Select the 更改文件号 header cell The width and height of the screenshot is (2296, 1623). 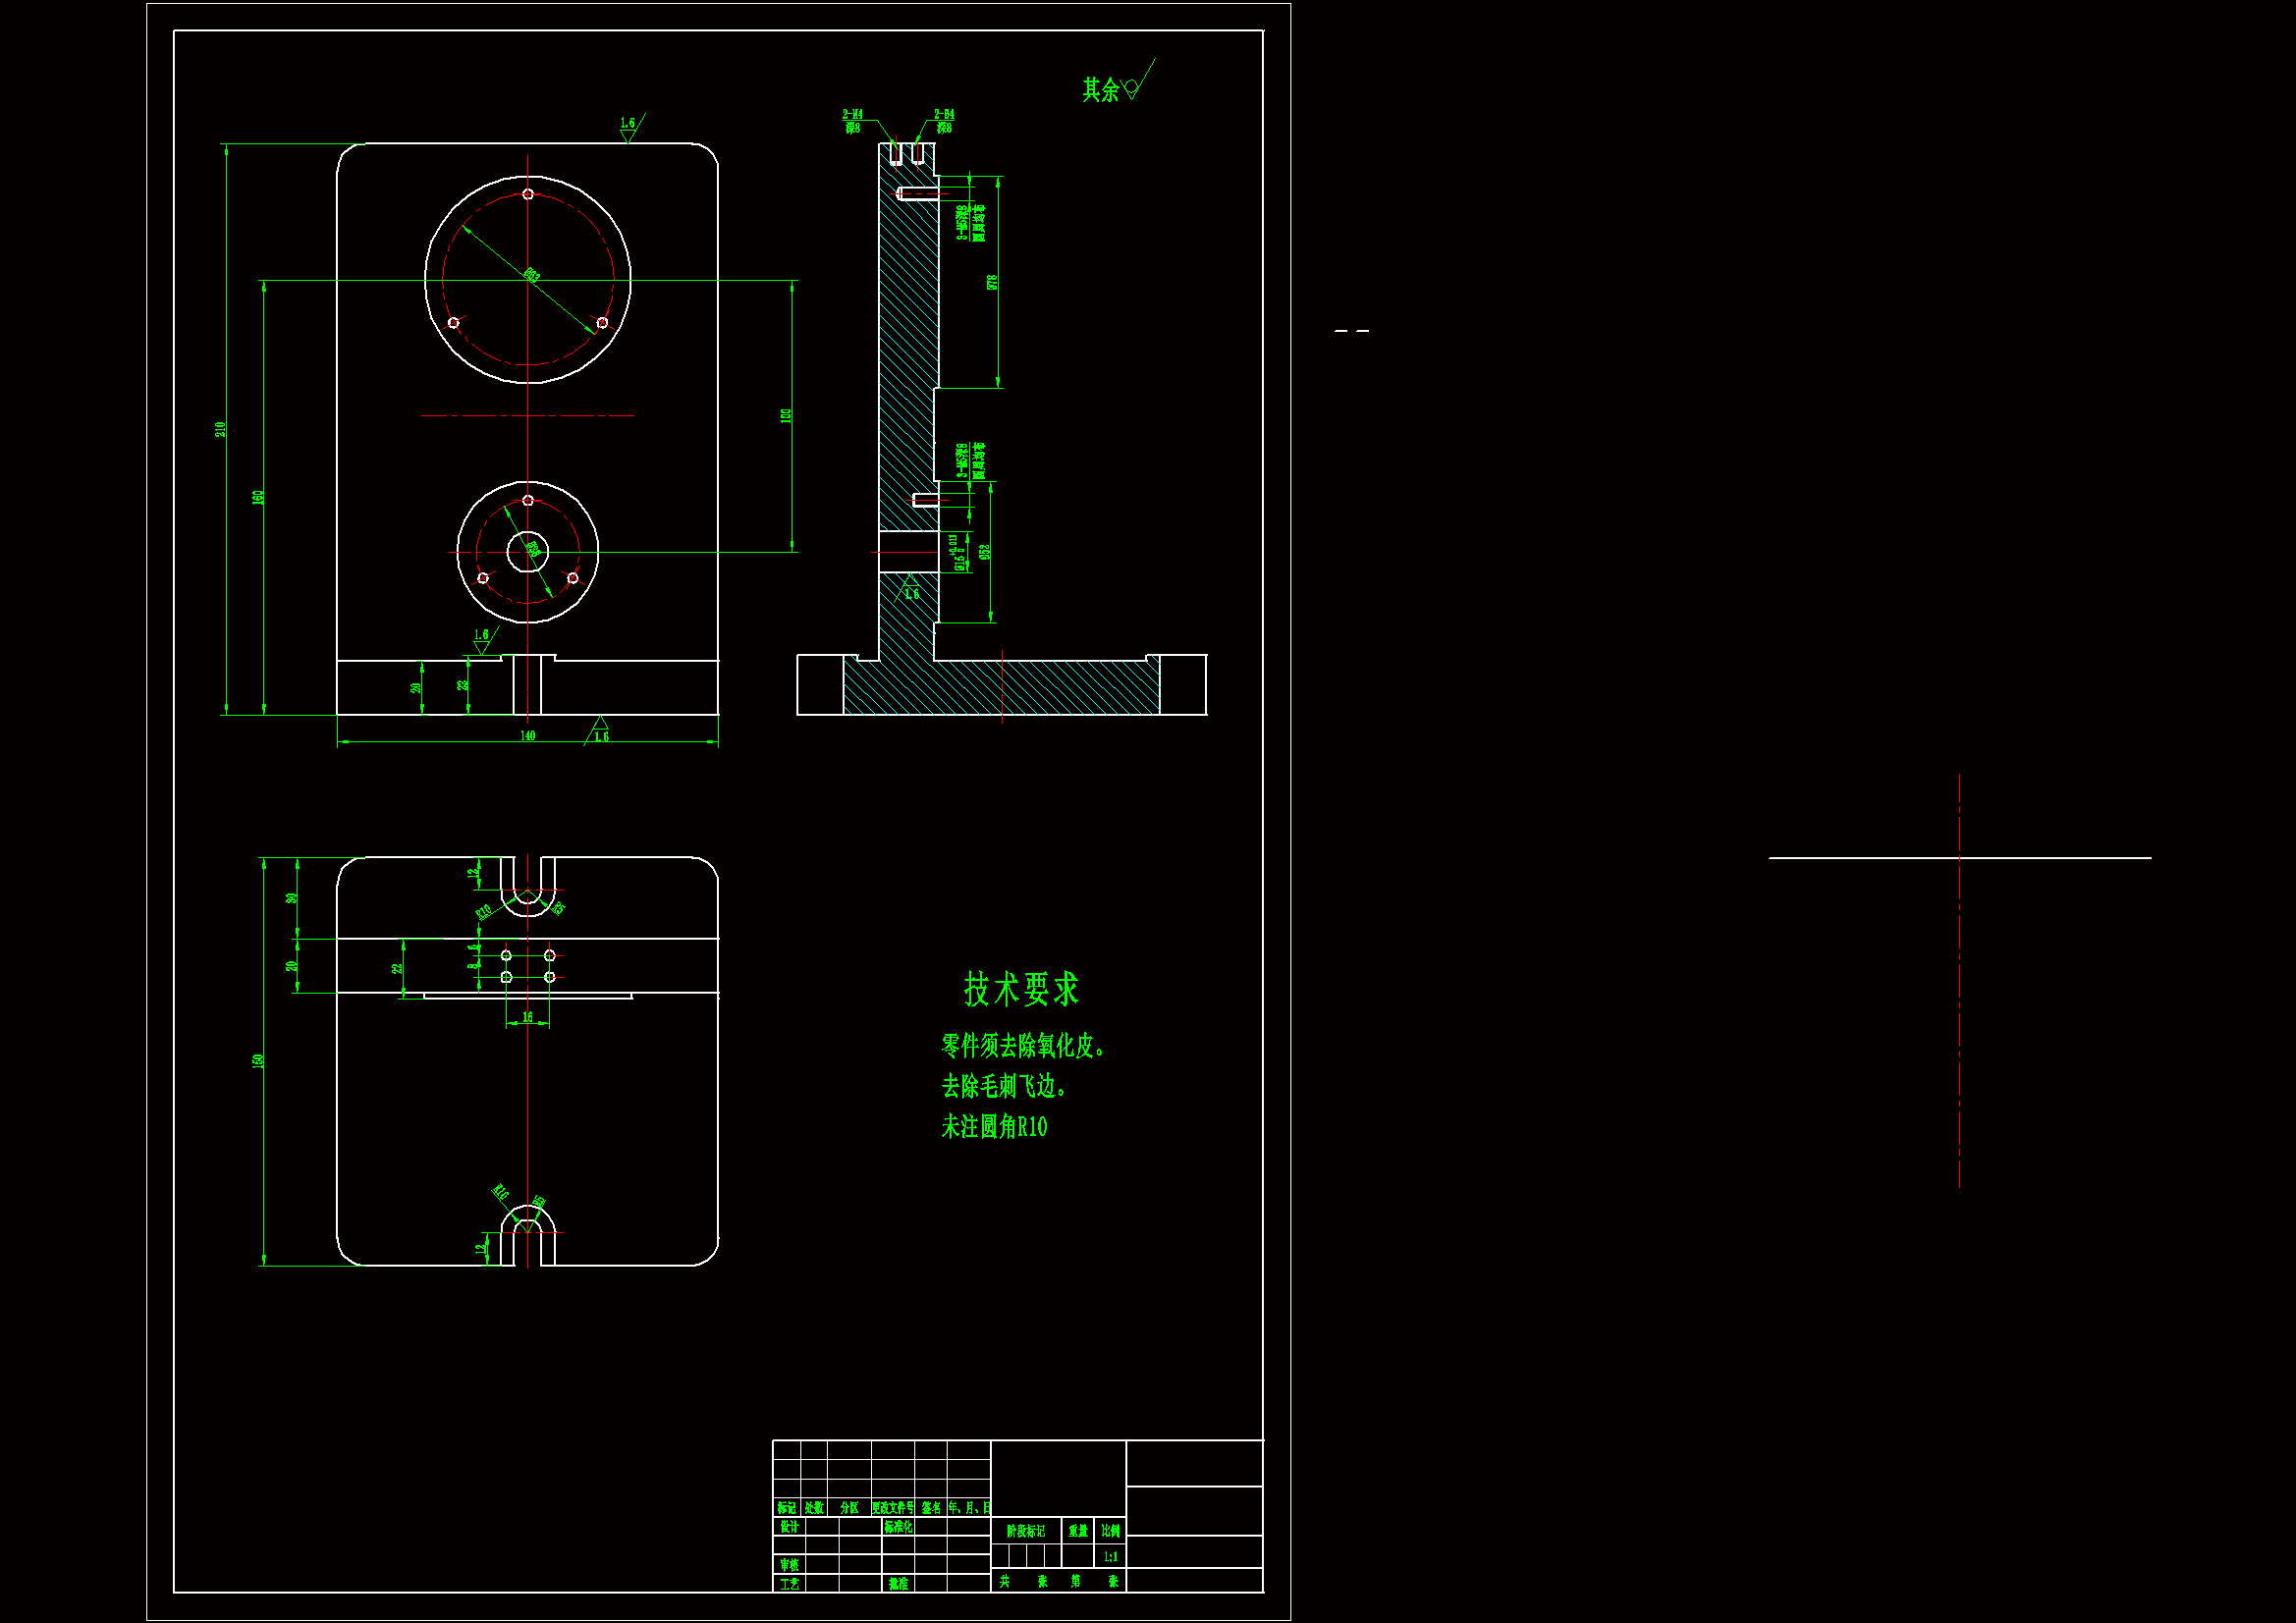[x=892, y=1507]
